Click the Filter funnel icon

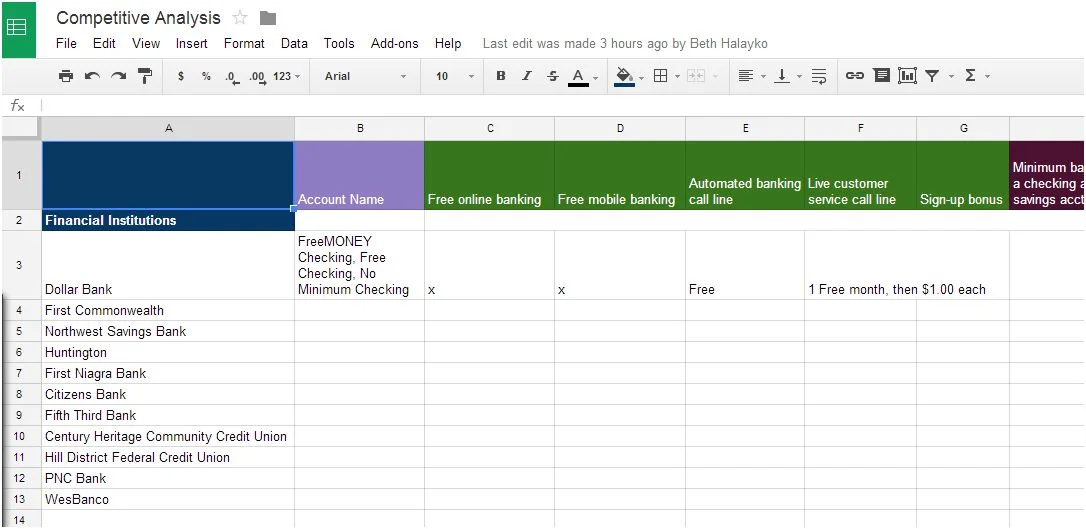932,76
